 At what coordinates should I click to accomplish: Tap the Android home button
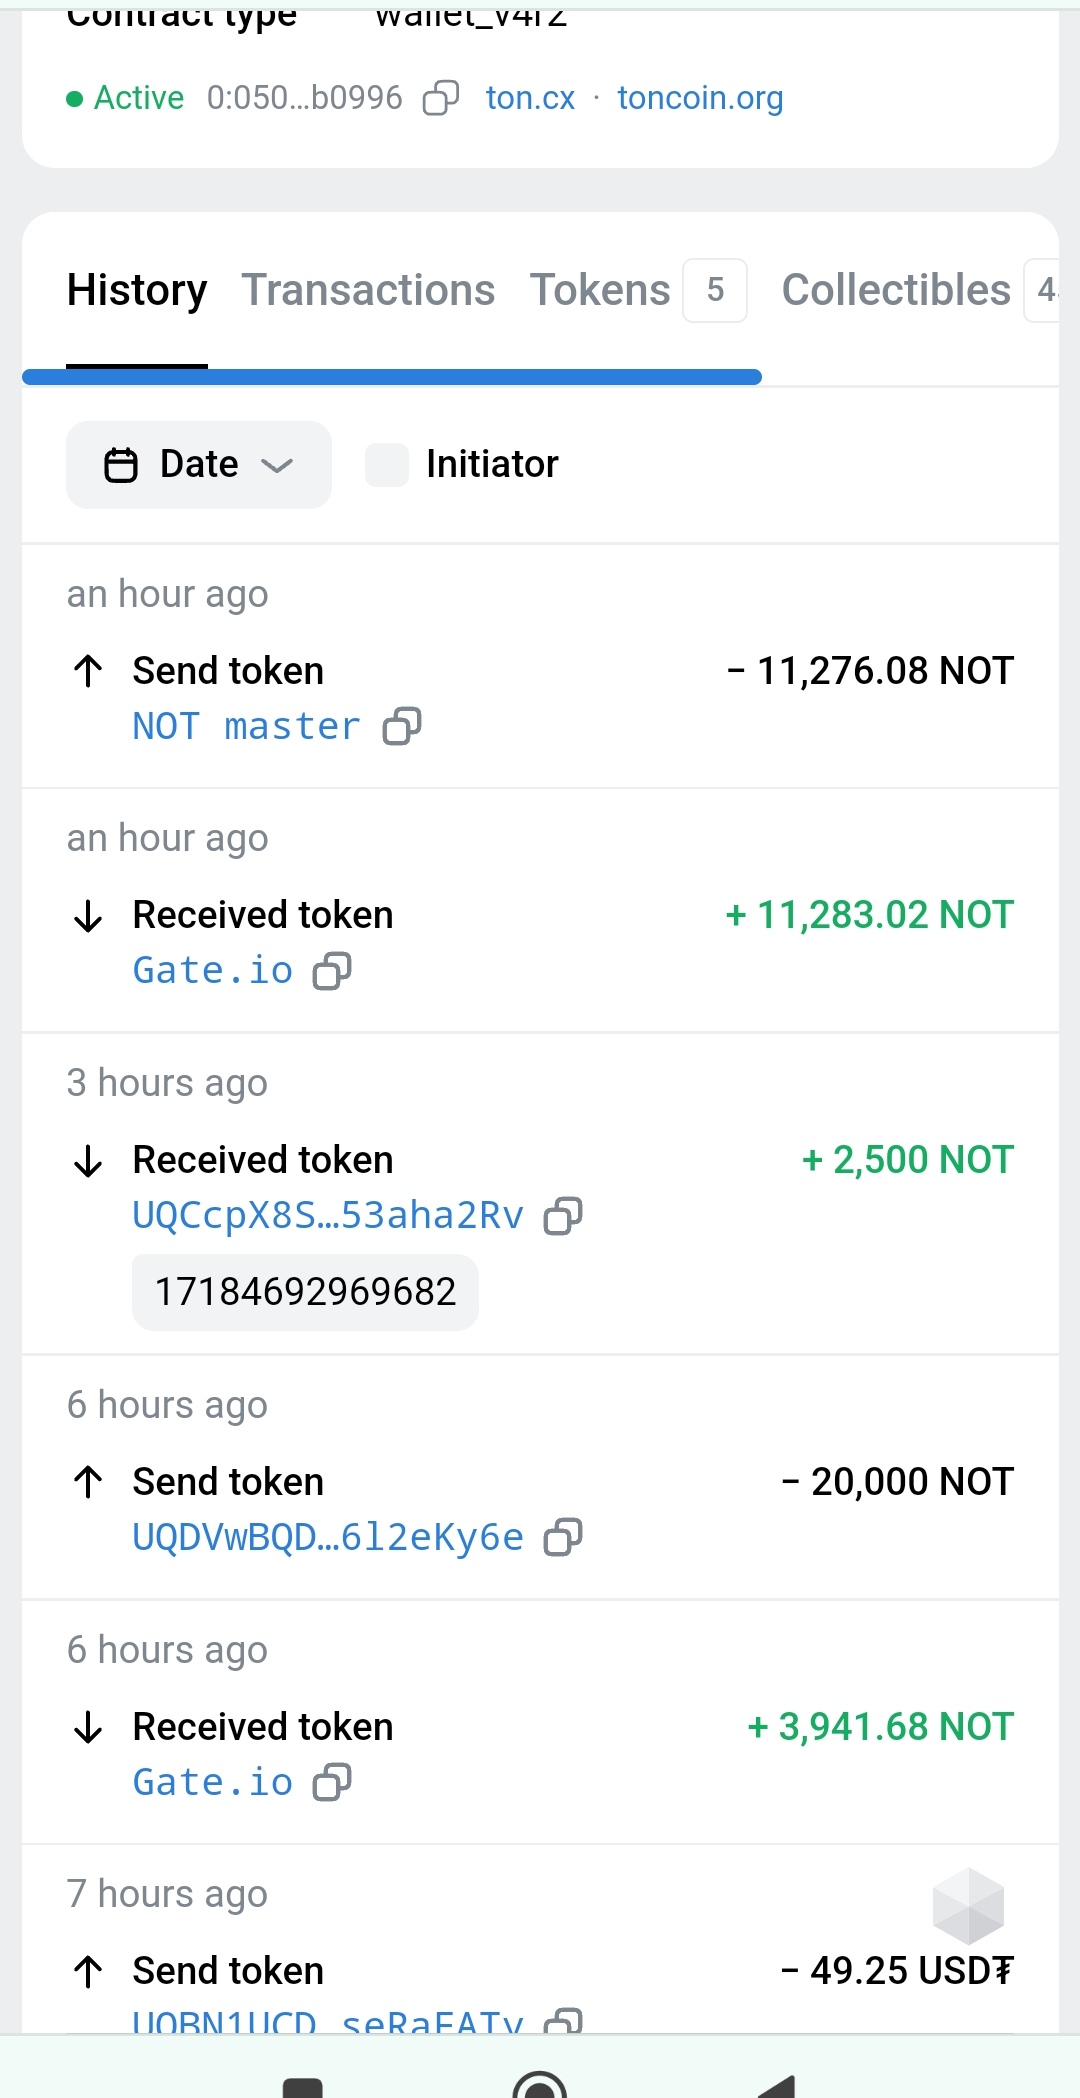539,2086
